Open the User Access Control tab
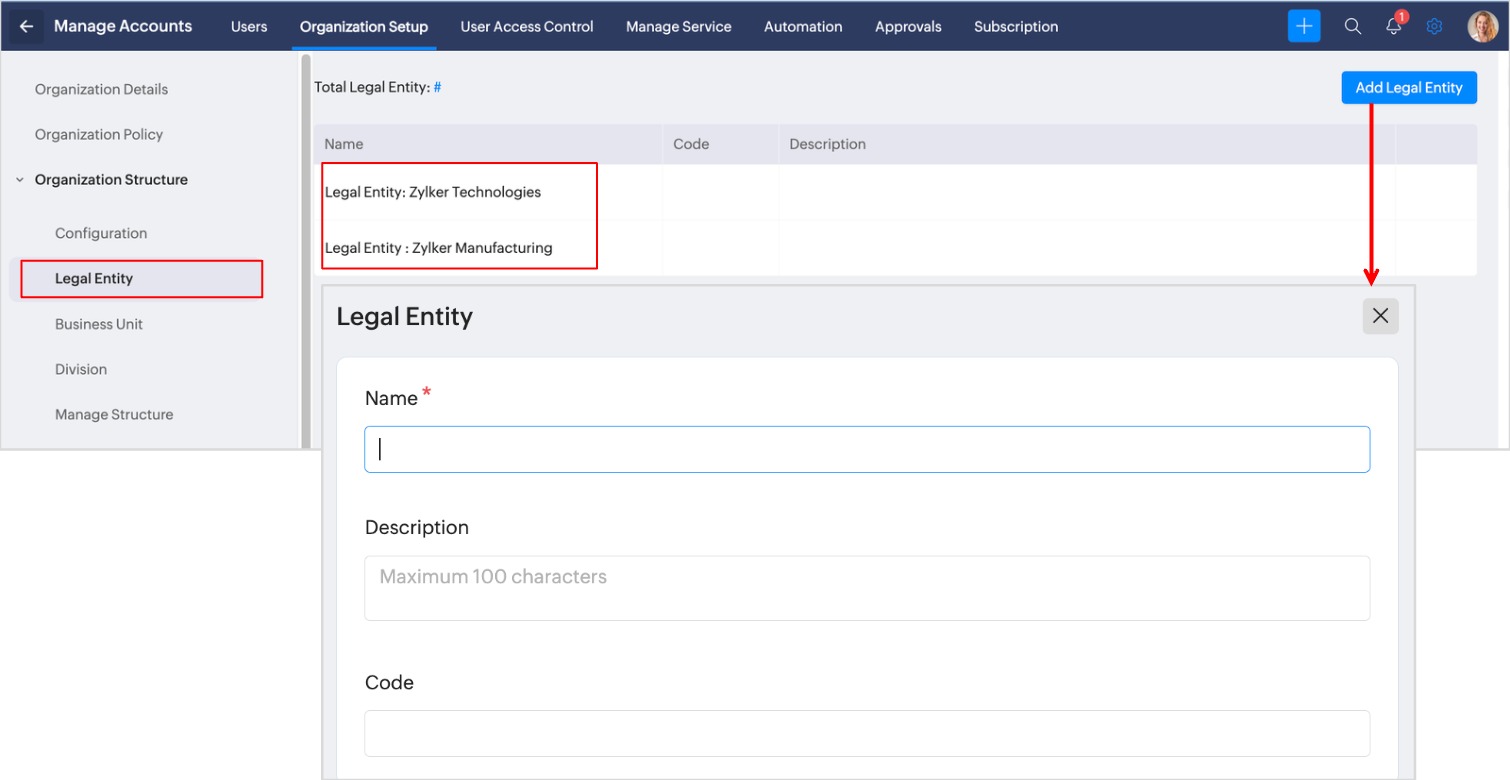Viewport: 1510px width, 780px height. (526, 27)
